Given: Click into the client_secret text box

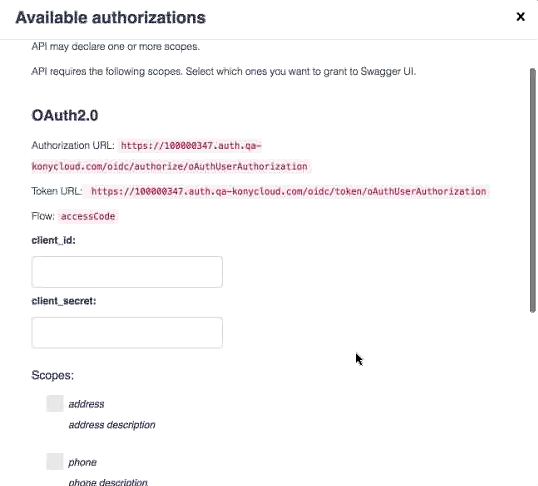Looking at the screenshot, I should pyautogui.click(x=127, y=333).
